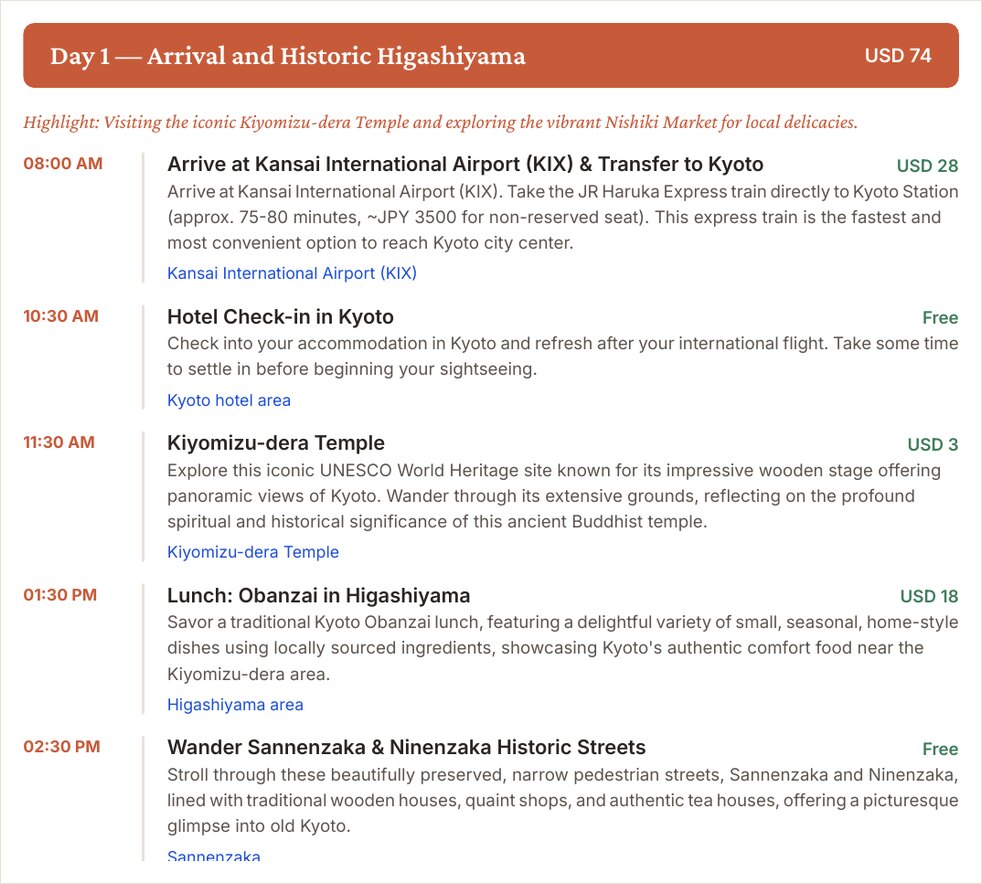
Task: Click the Hotel Check-in in Kyoto heading
Action: point(281,317)
